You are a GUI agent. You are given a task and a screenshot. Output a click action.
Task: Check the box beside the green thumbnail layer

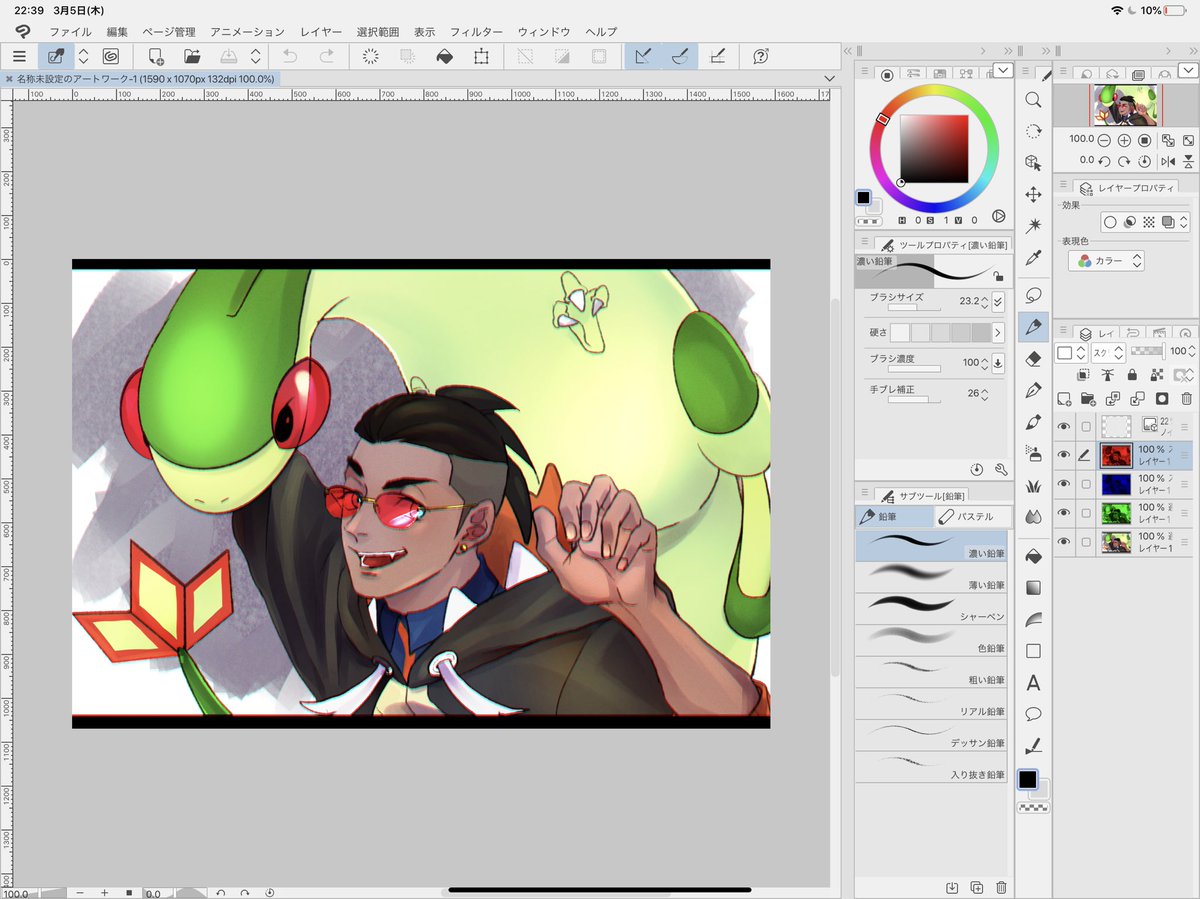coord(1086,514)
